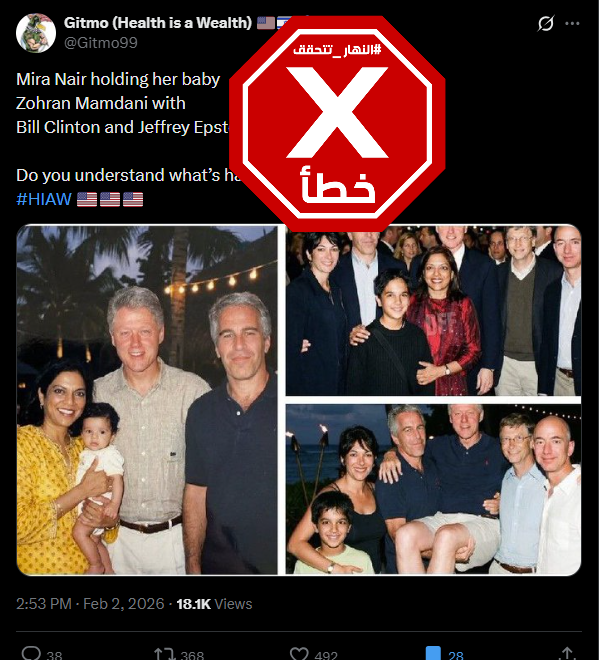Open the three-dot more options menu

(x=572, y=24)
